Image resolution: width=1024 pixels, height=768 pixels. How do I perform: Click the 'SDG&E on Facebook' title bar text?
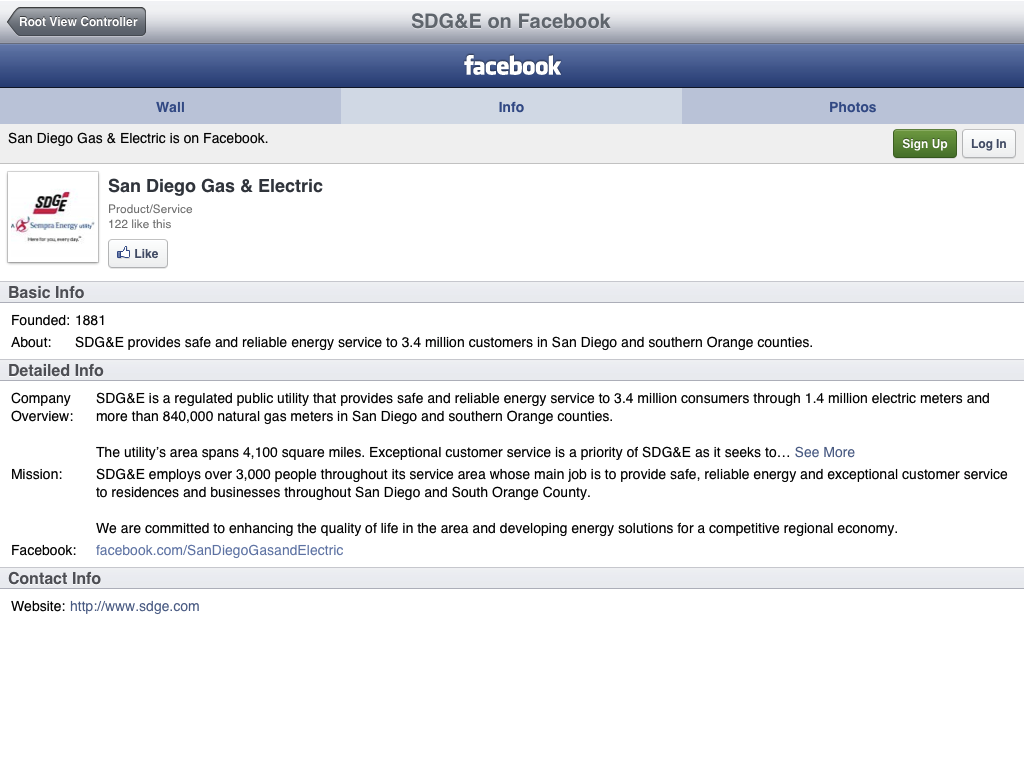coord(511,22)
